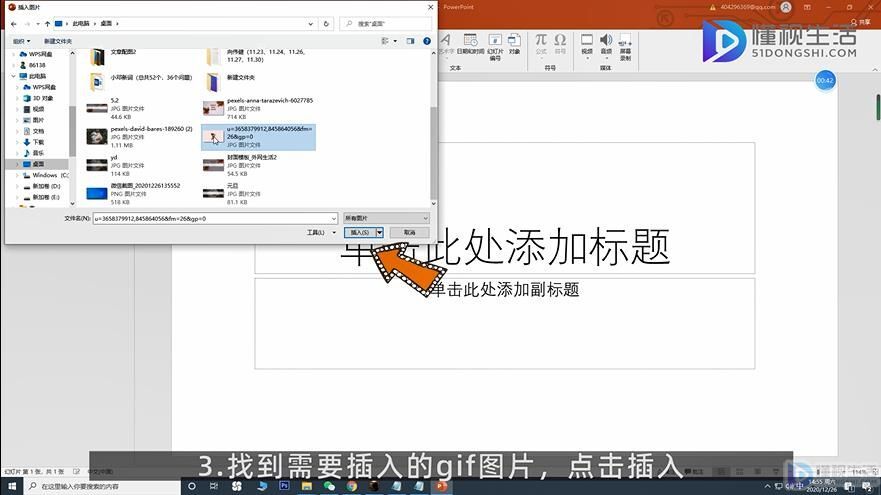Open the 所有图片 file type dropdown
Screen dimensions: 881x495
[386, 218]
